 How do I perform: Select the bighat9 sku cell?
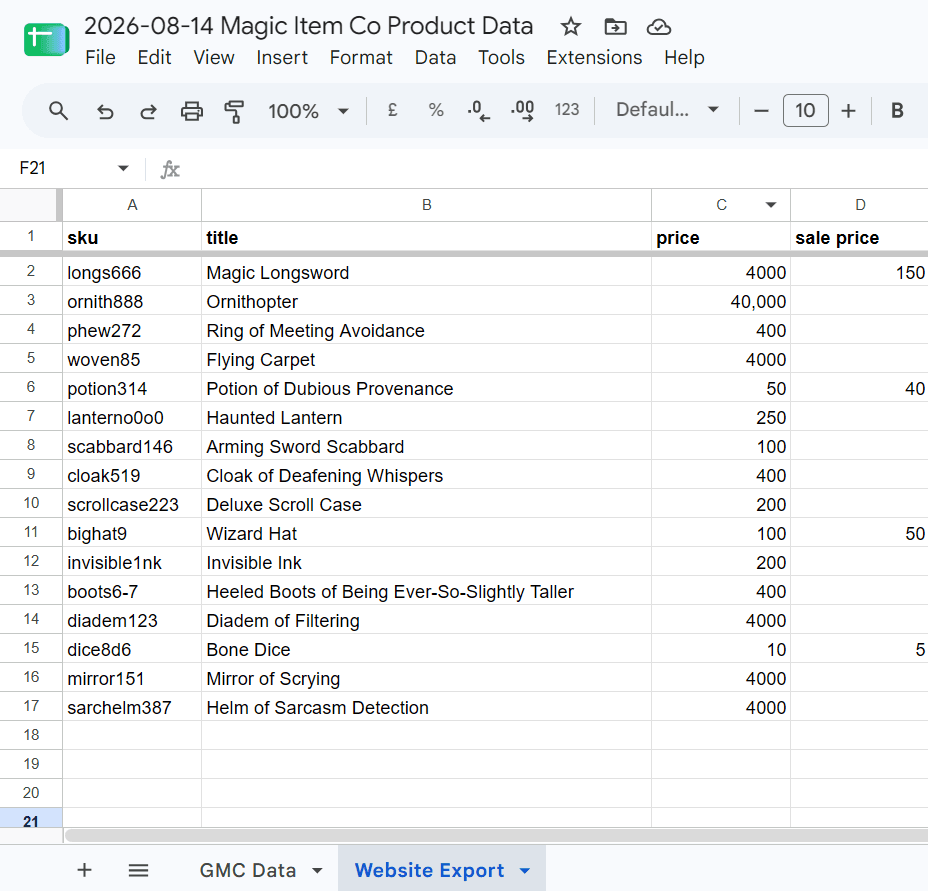click(x=132, y=533)
